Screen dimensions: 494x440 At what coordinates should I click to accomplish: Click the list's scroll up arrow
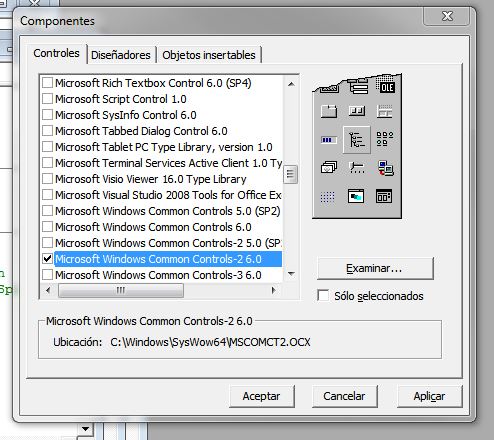(x=291, y=84)
